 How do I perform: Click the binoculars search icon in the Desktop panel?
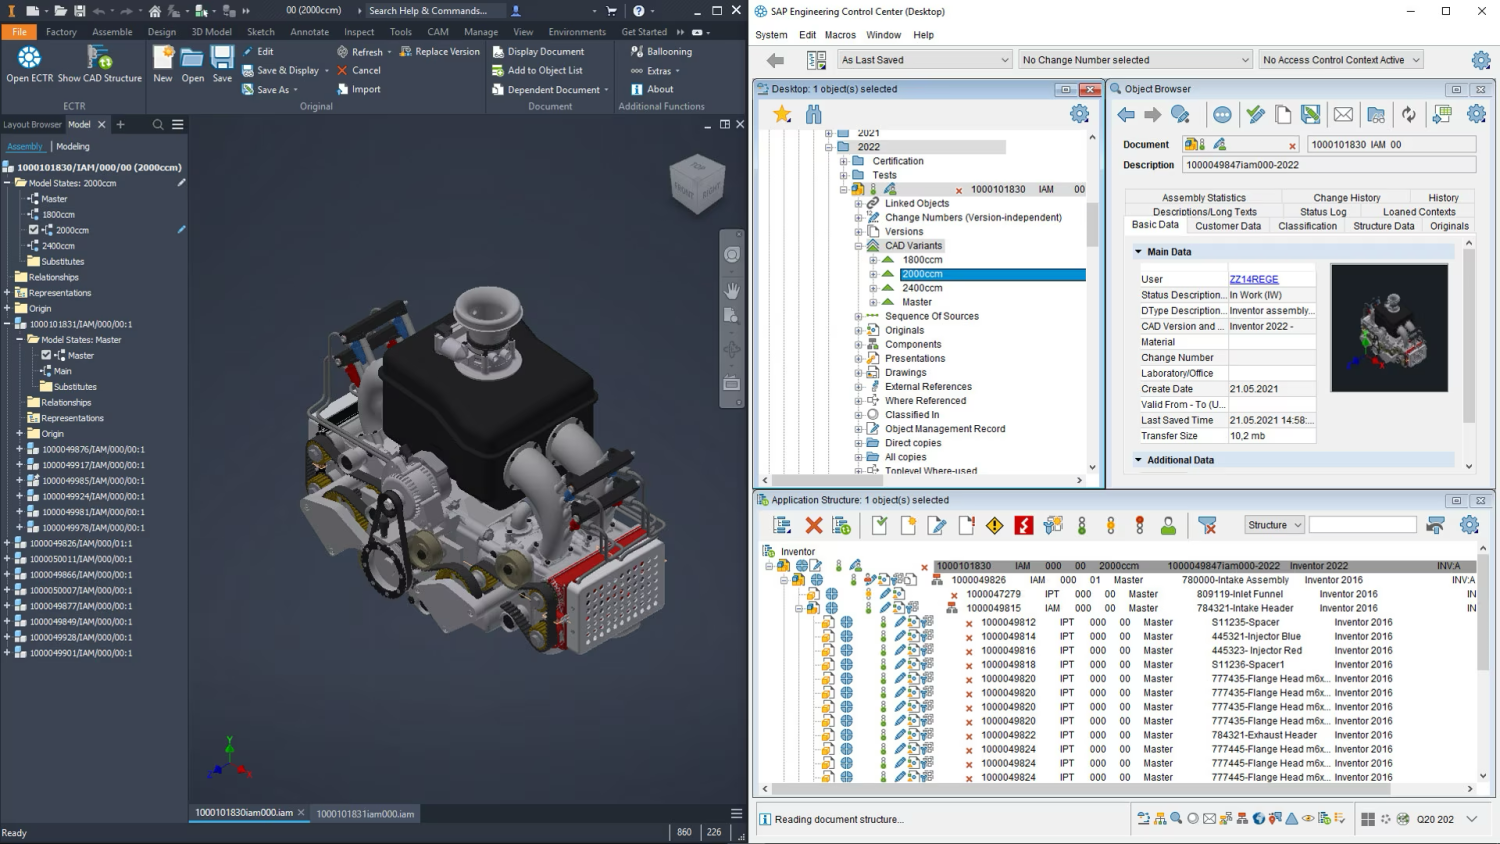pos(814,114)
